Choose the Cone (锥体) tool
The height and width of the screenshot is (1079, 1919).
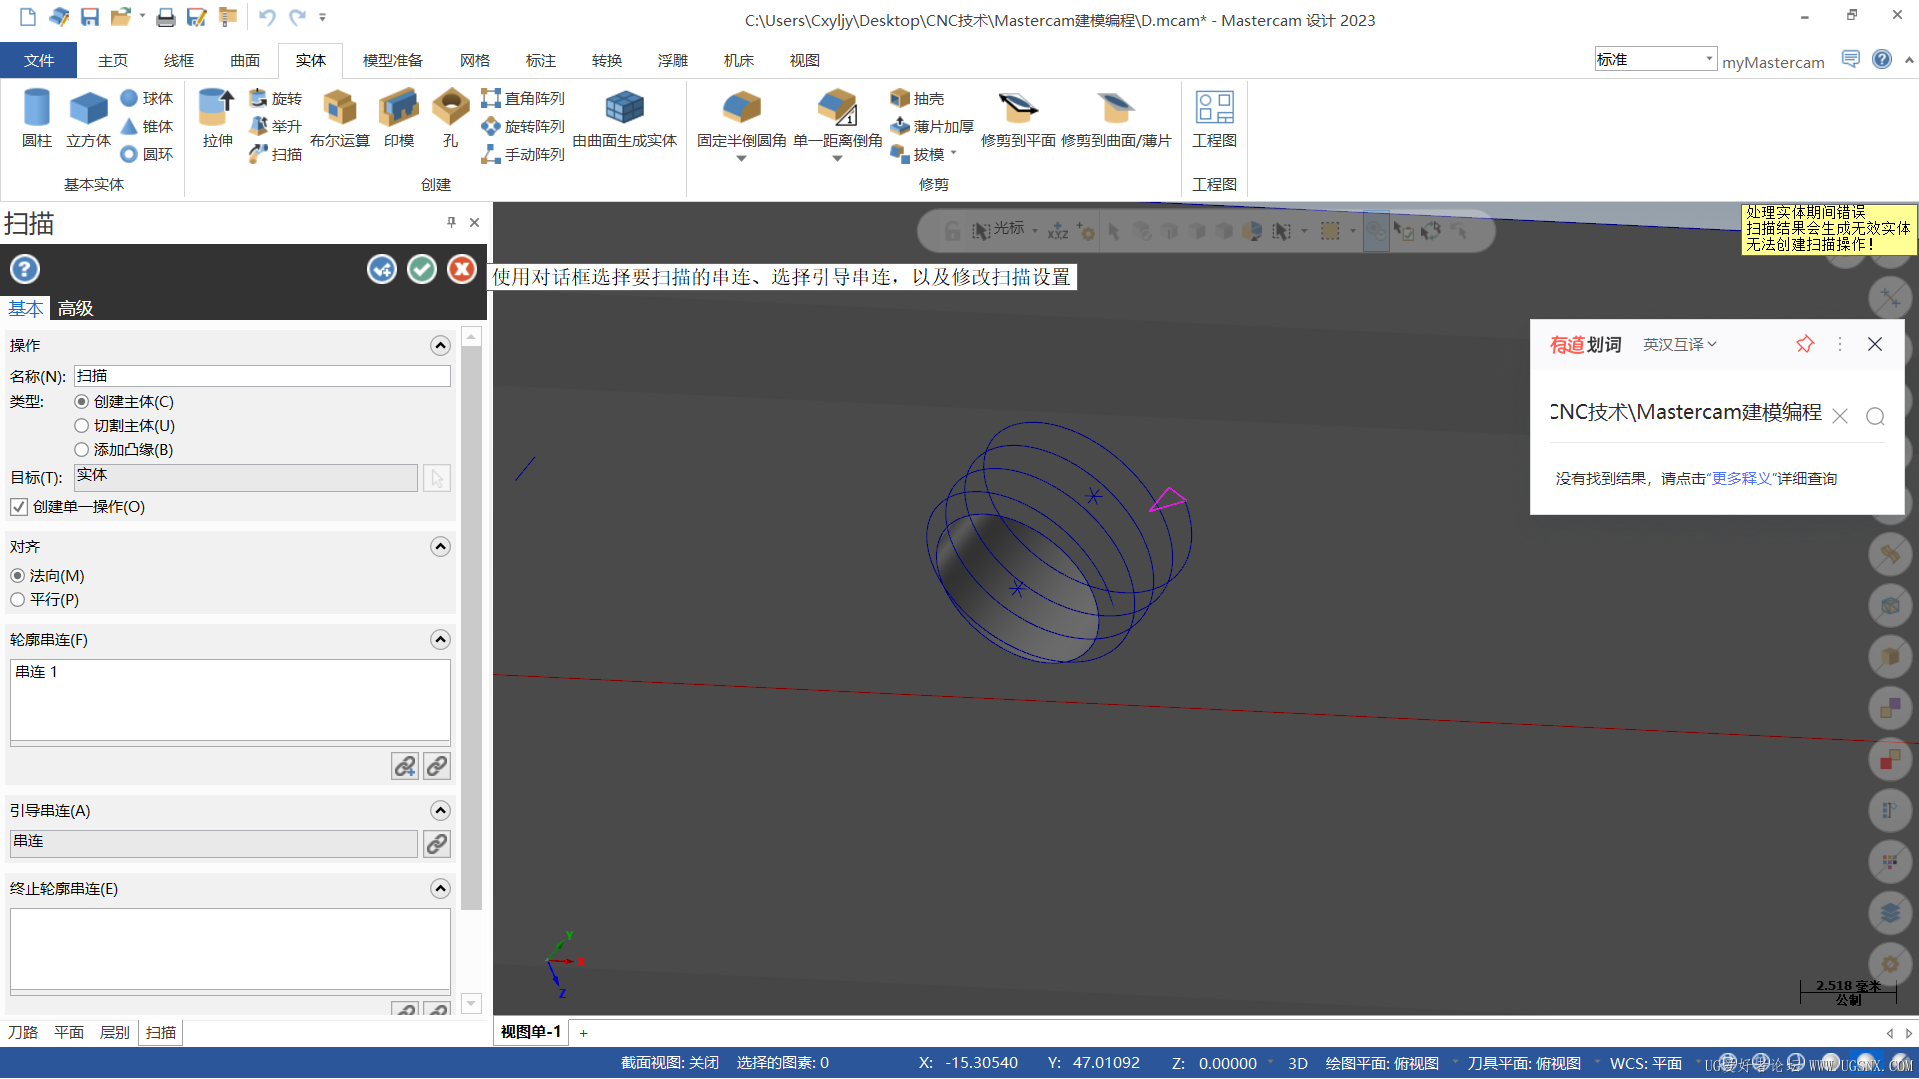[x=147, y=126]
